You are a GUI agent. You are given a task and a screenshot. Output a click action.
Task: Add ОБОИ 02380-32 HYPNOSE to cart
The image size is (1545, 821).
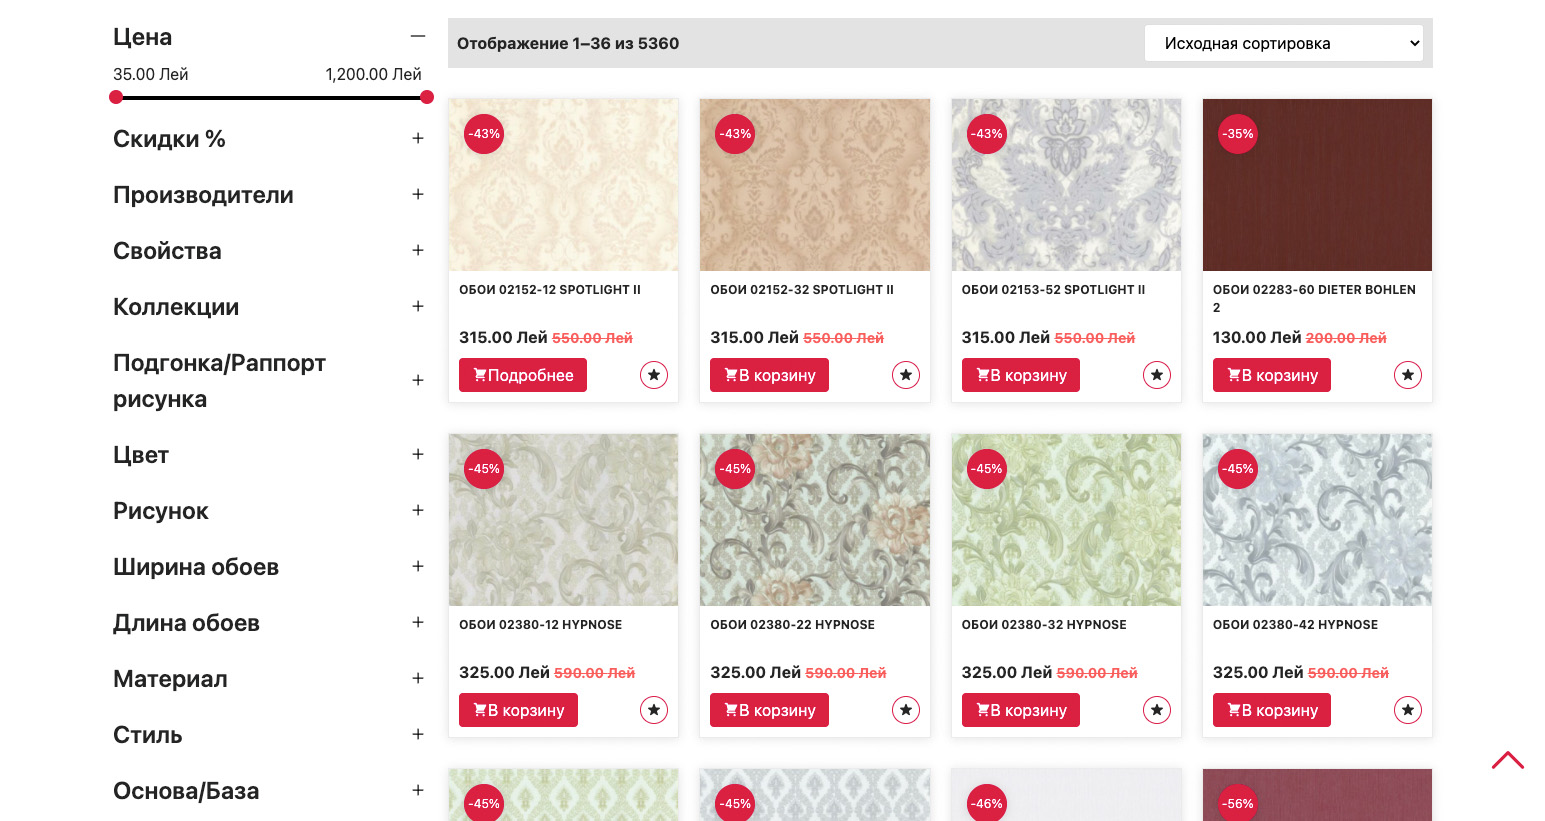tap(1021, 710)
